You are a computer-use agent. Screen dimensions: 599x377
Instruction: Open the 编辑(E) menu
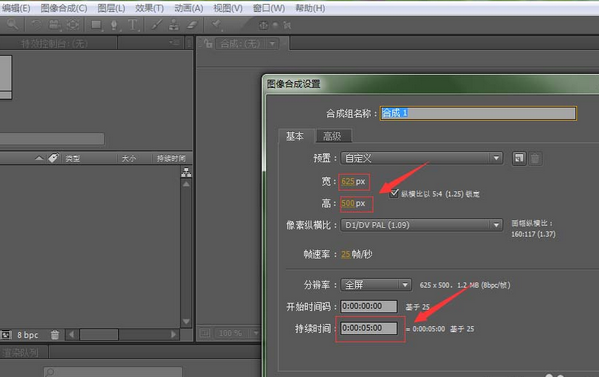(x=16, y=8)
